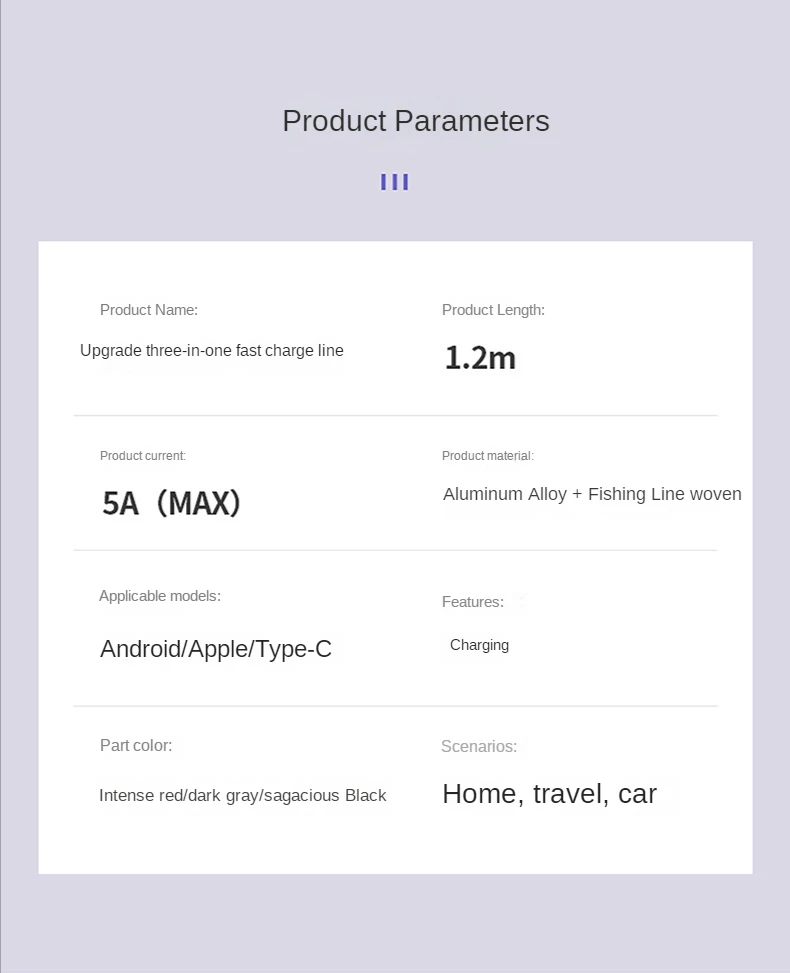Click the divider line below Product Name row
Image resolution: width=790 pixels, height=973 pixels.
coord(395,415)
